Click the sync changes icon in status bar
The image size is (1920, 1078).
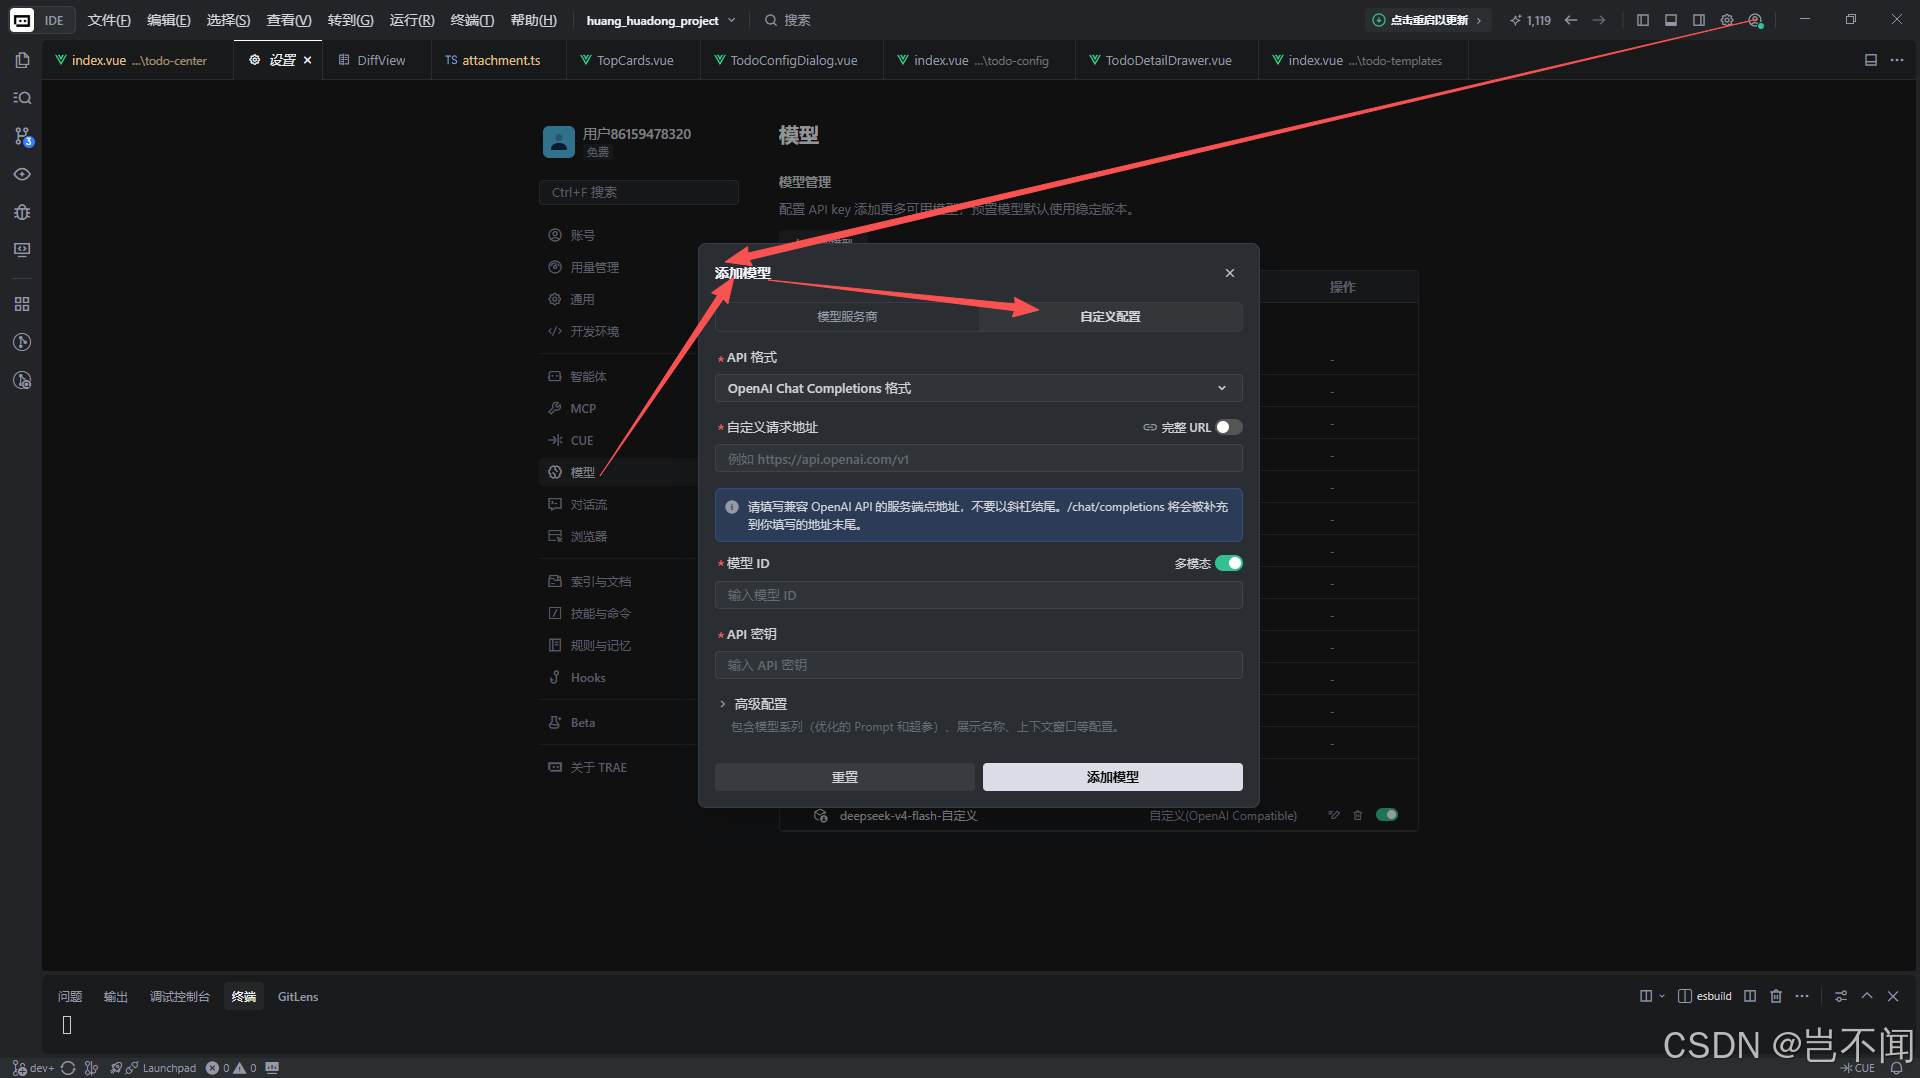click(68, 1068)
